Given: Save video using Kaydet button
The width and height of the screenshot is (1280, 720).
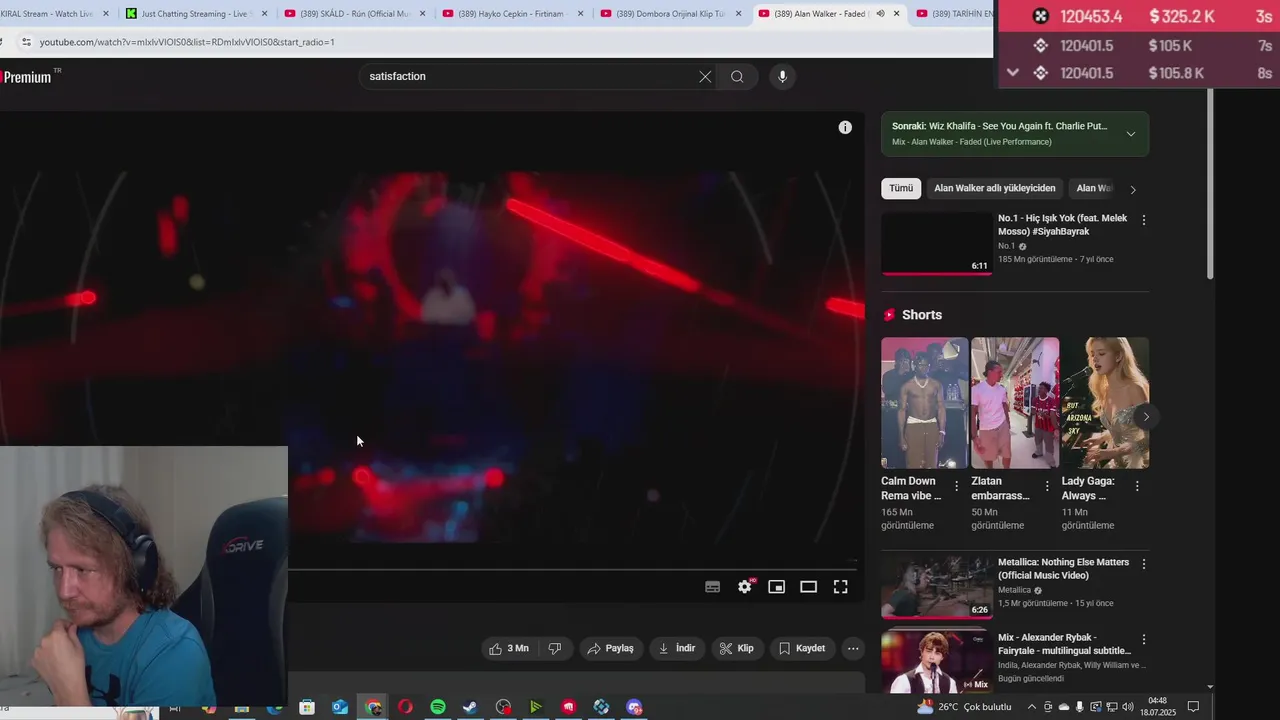Looking at the screenshot, I should point(802,648).
